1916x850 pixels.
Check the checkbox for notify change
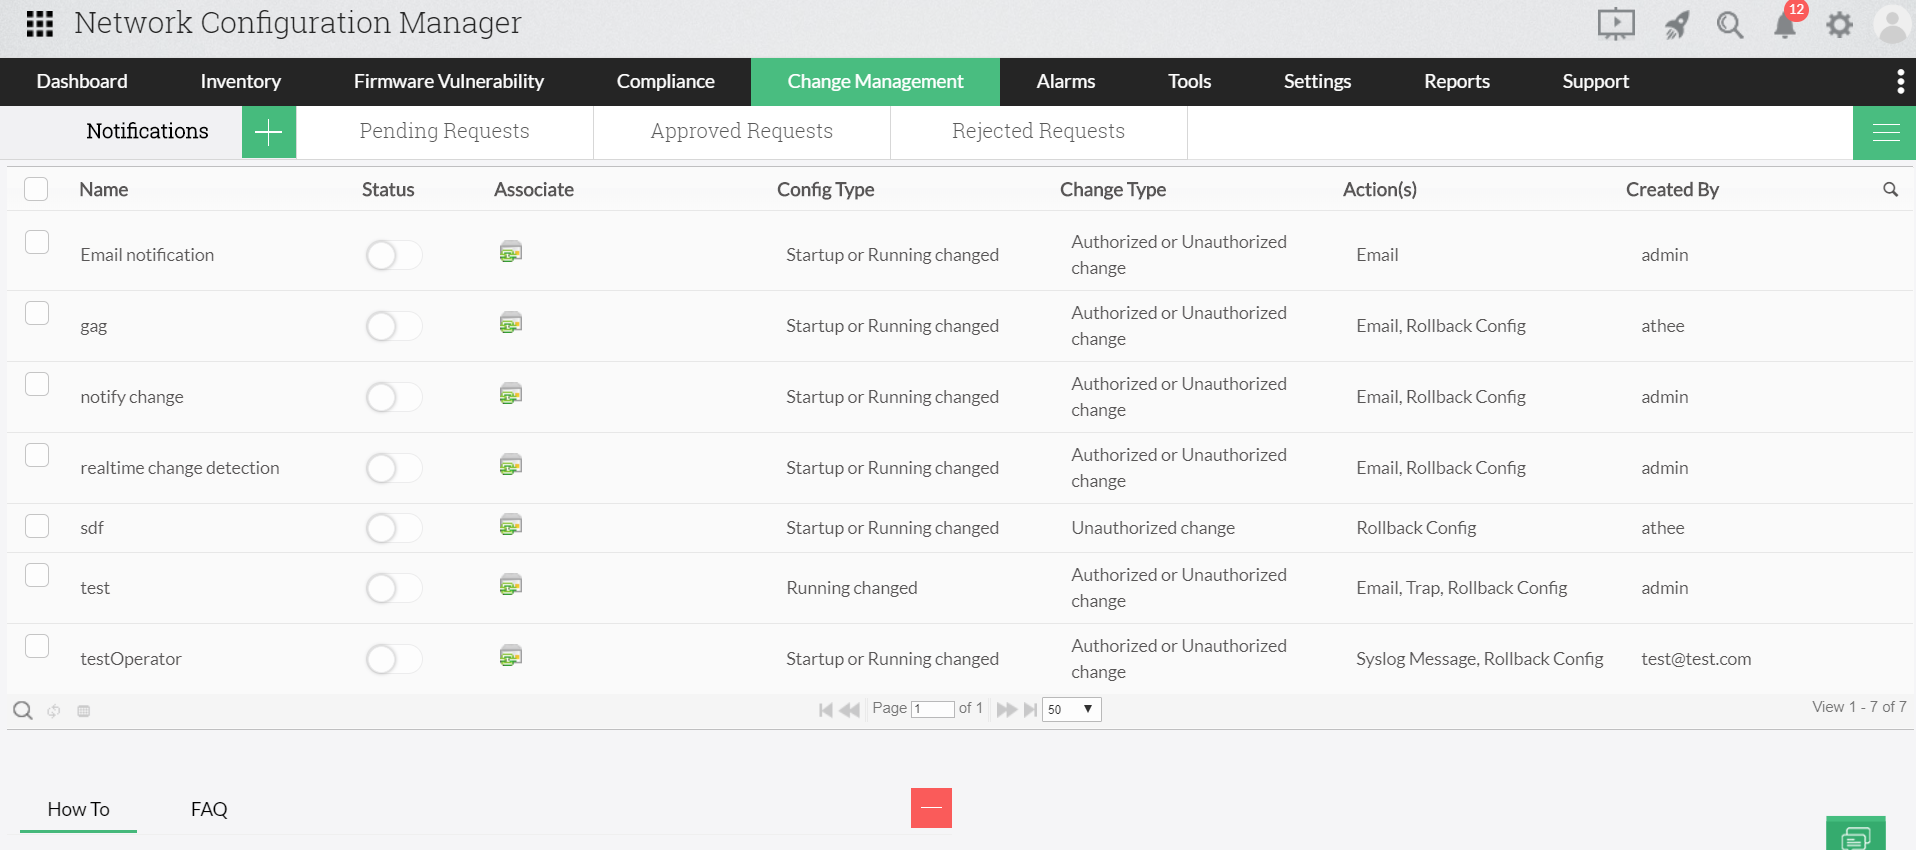(x=37, y=384)
